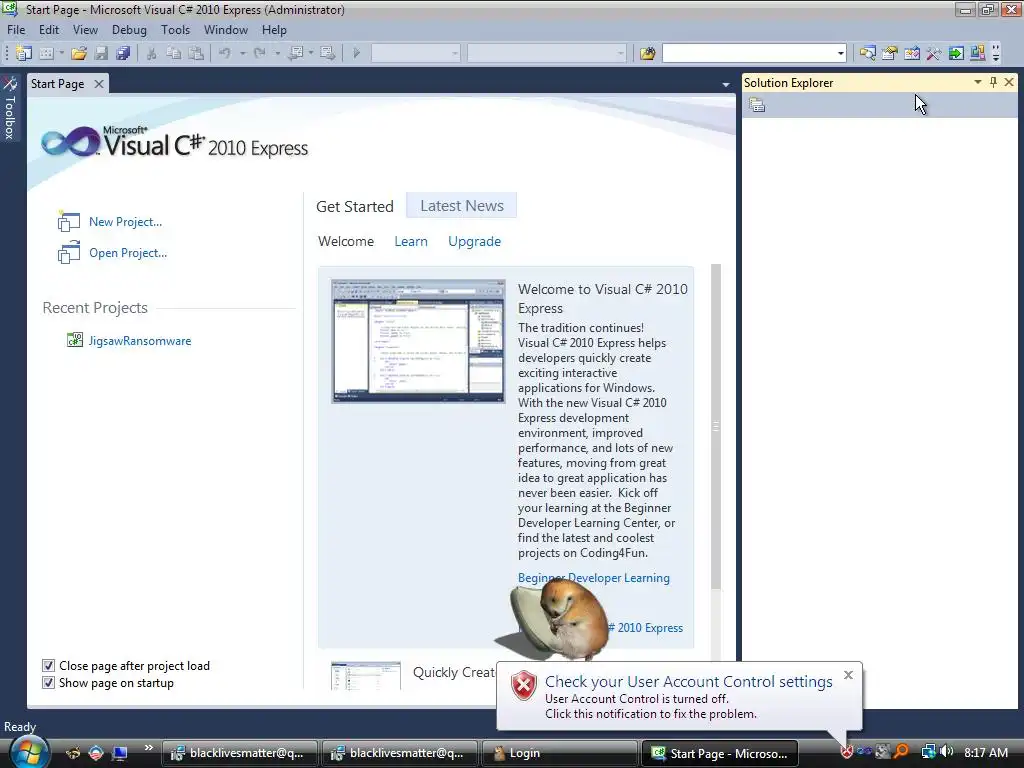Screen dimensions: 1024x768
Task: Click the Copy icon in toolbar
Action: [x=174, y=53]
